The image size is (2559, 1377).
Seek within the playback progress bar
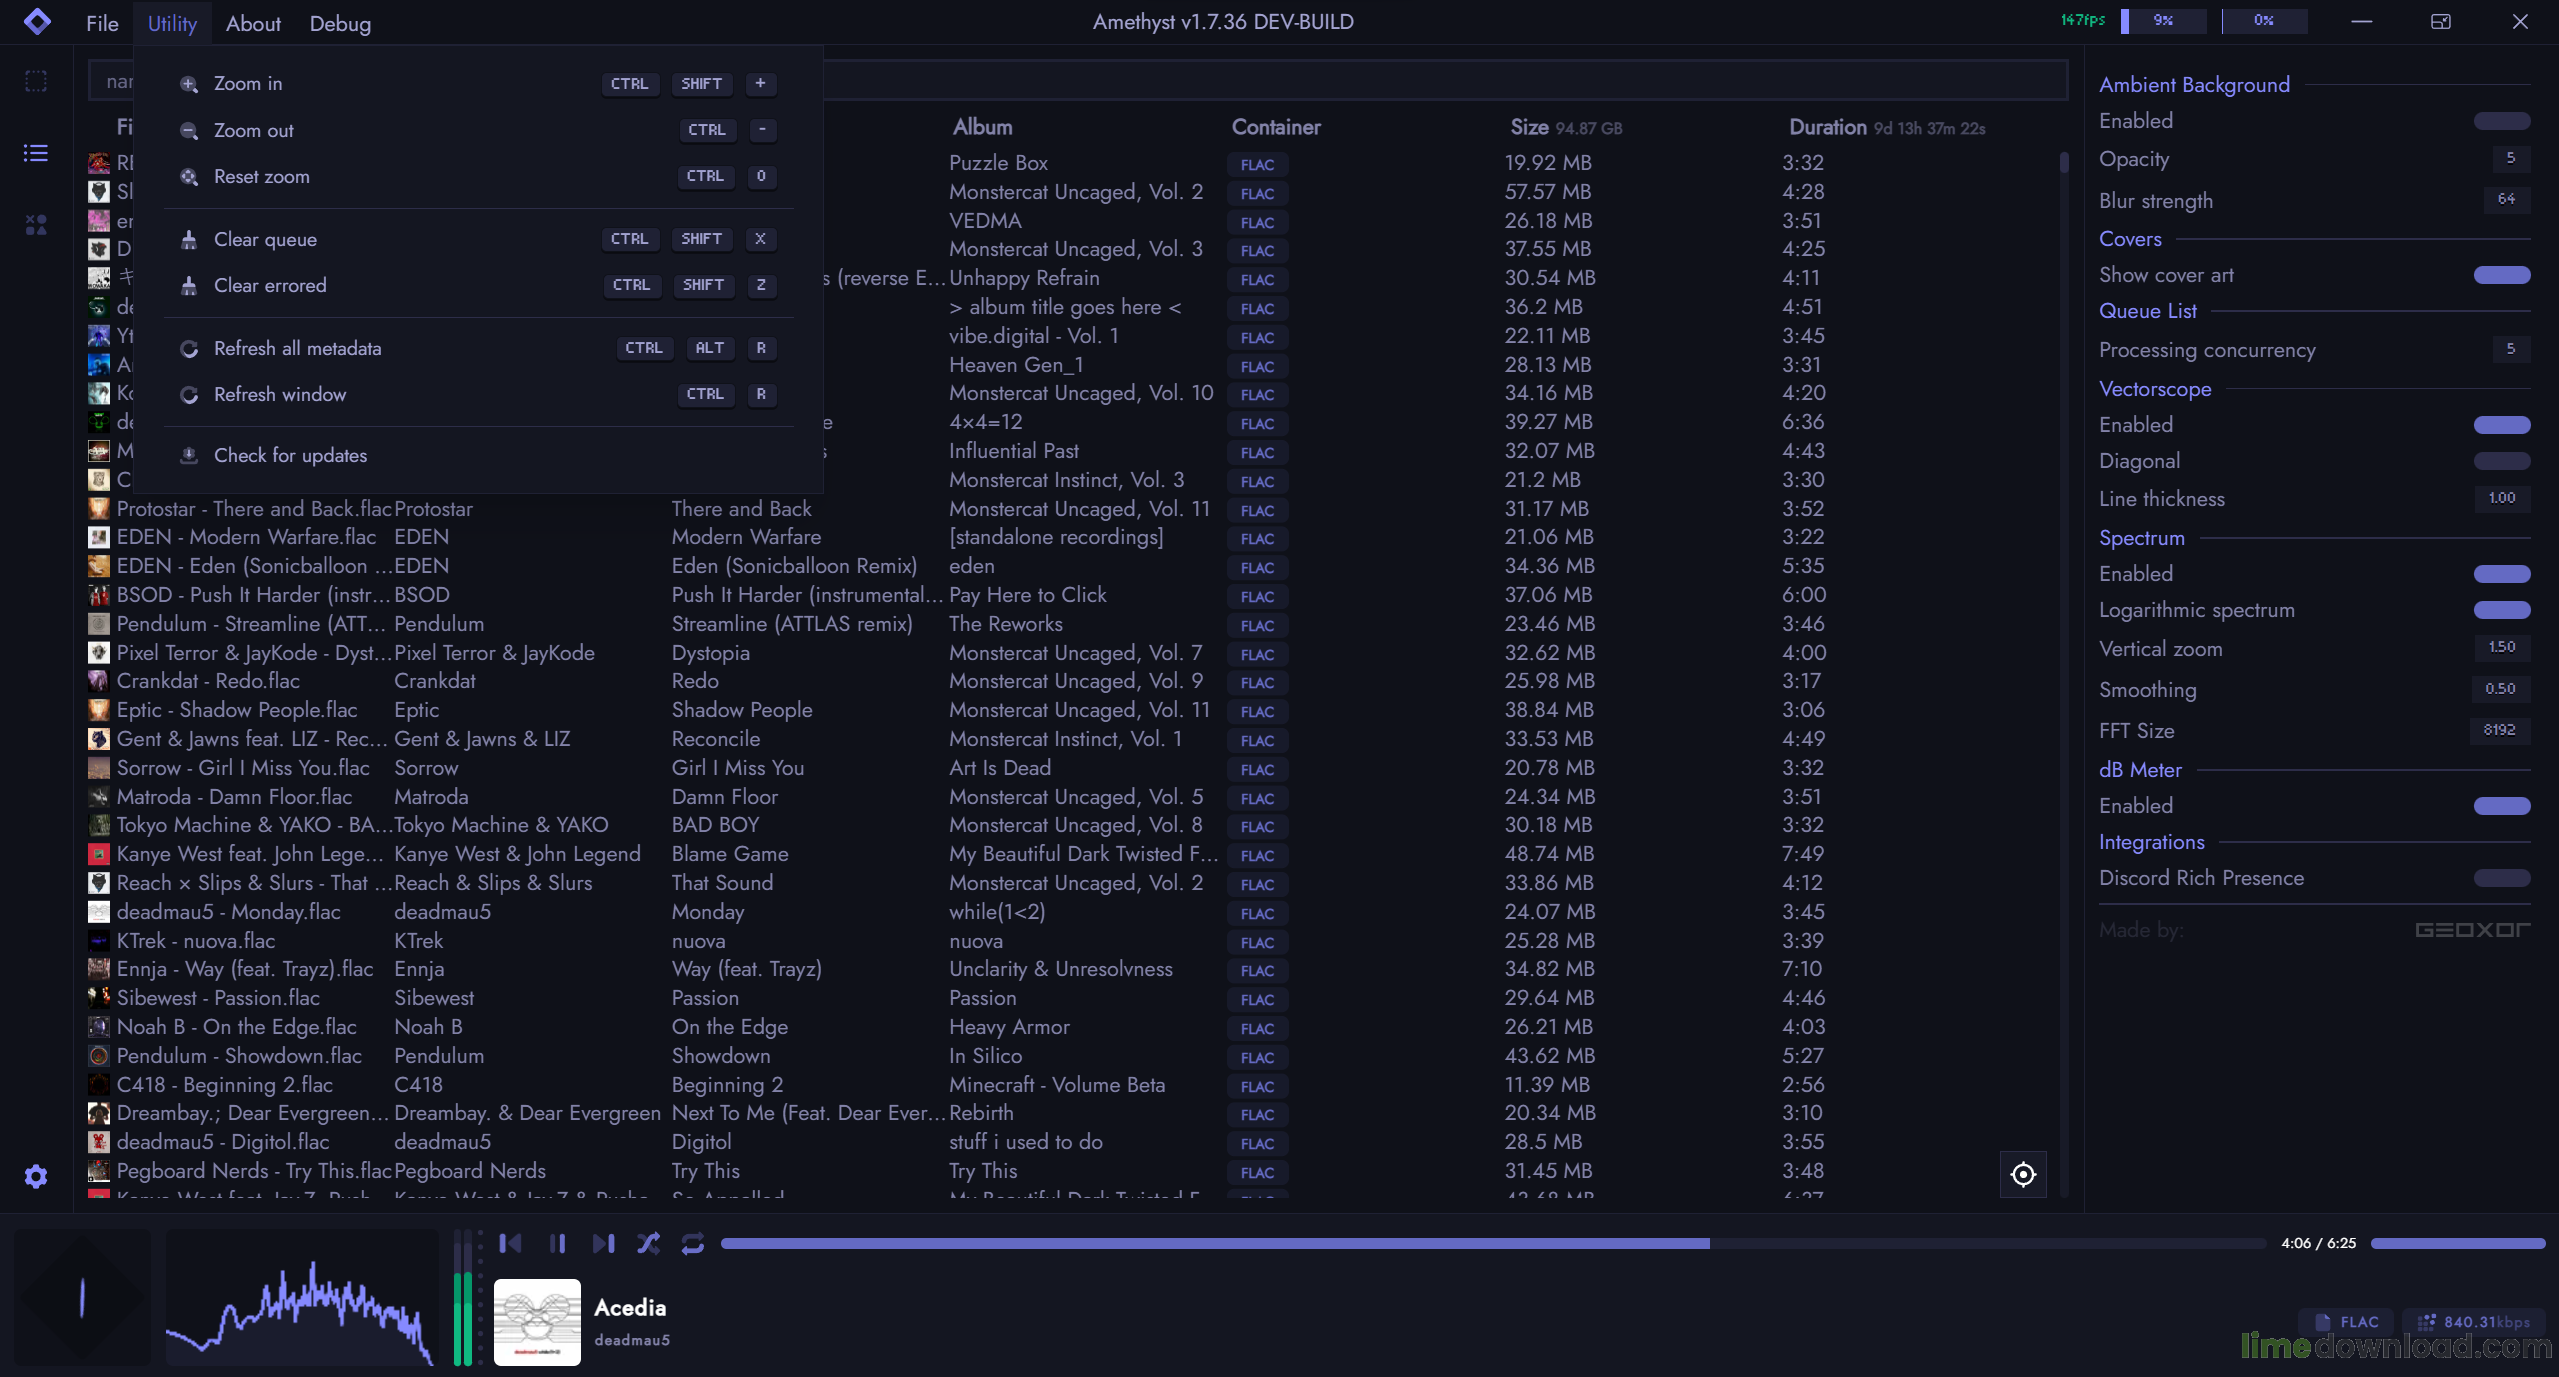(1400, 1243)
